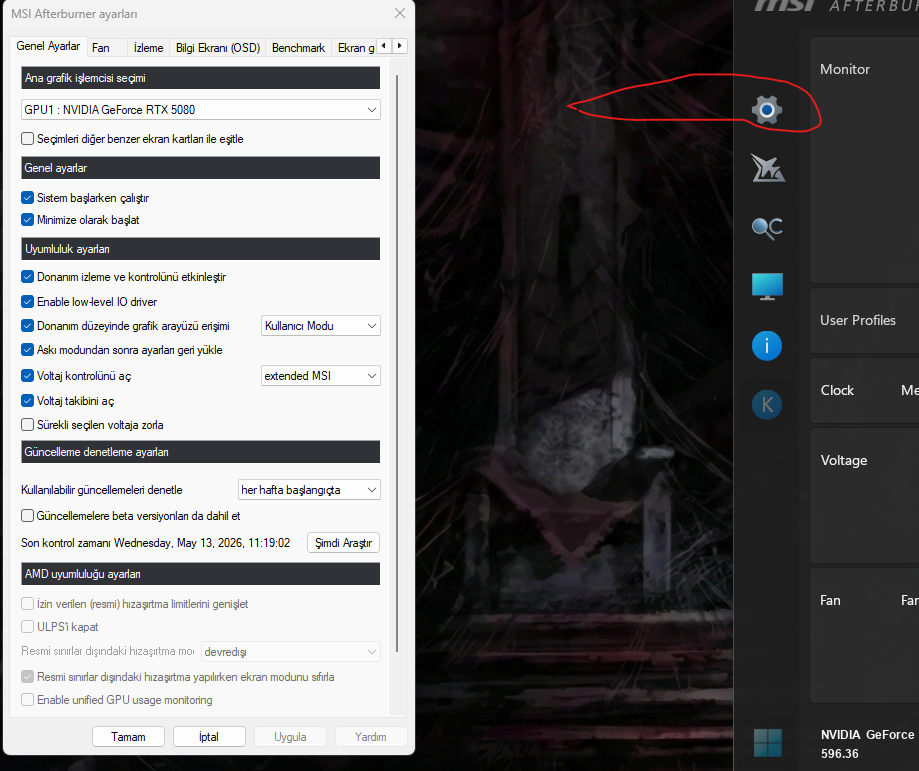Viewport: 919px width, 771px height.
Task: Launch the OC Scanner magnifier icon
Action: [x=767, y=227]
